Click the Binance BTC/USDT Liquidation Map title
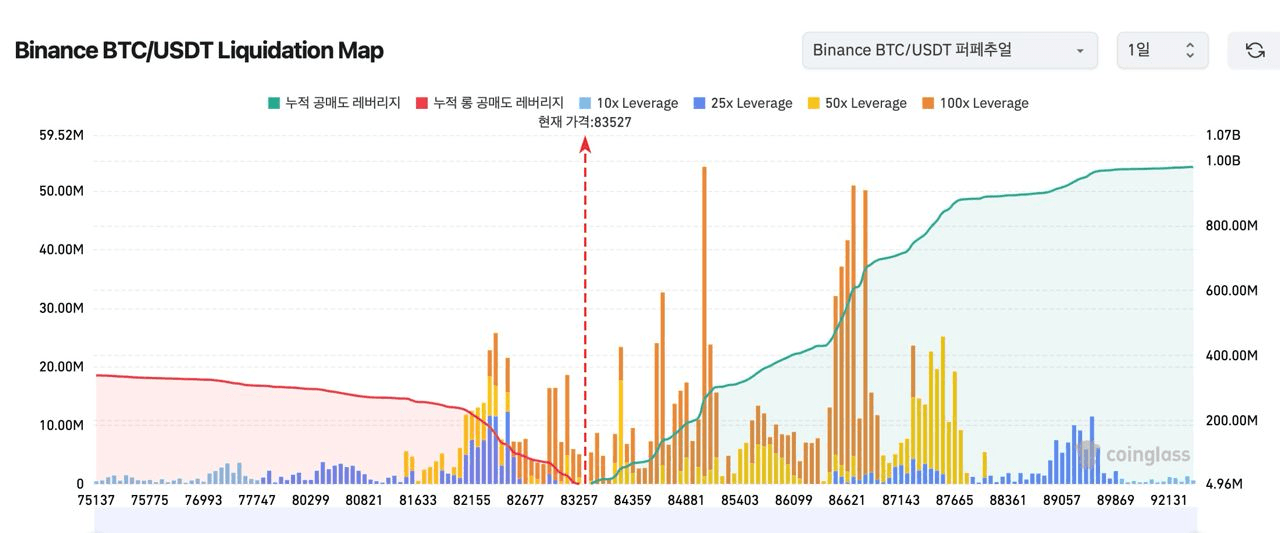The image size is (1280, 533). pos(199,50)
